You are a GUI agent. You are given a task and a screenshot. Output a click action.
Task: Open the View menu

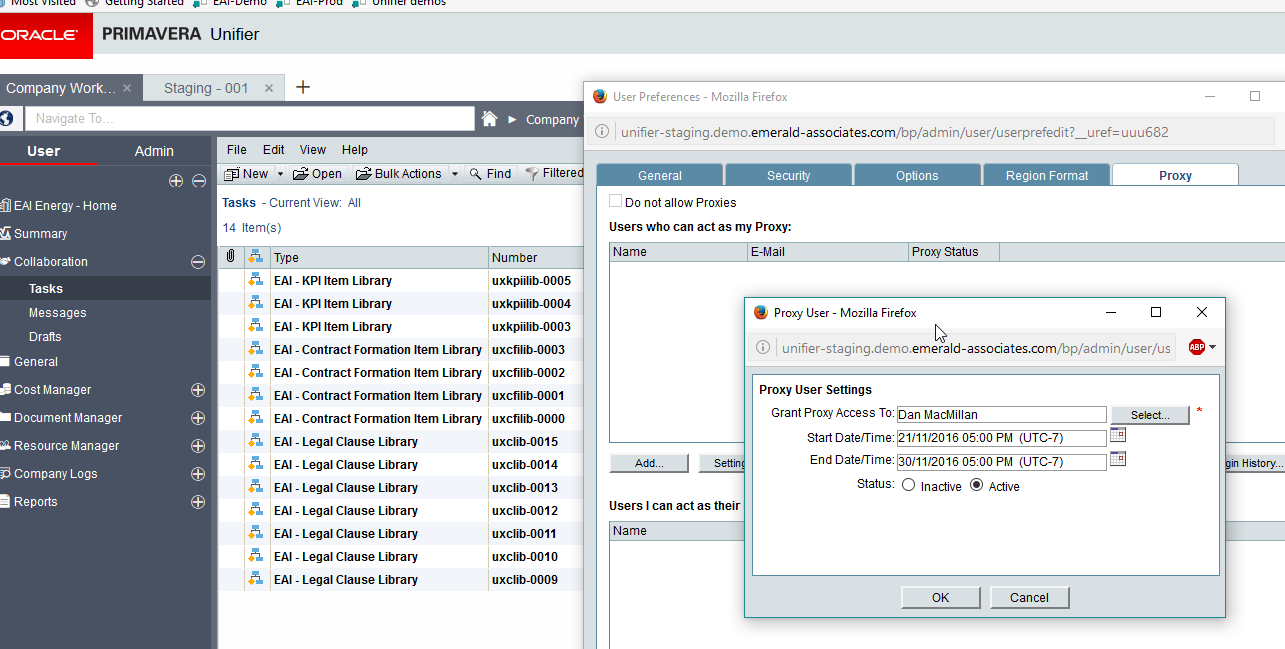tap(312, 149)
